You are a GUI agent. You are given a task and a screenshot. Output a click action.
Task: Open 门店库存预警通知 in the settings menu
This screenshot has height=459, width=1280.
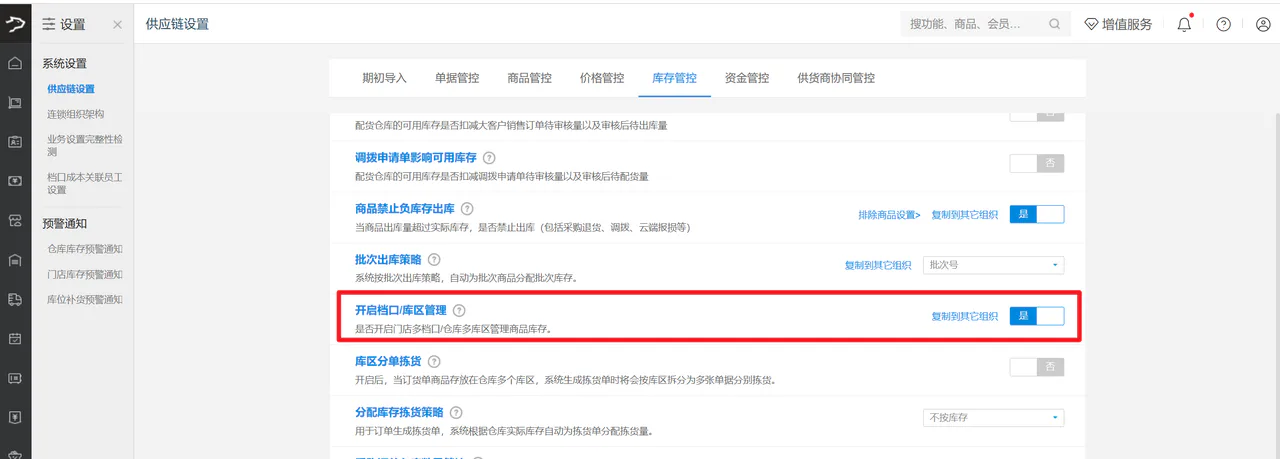[84, 274]
